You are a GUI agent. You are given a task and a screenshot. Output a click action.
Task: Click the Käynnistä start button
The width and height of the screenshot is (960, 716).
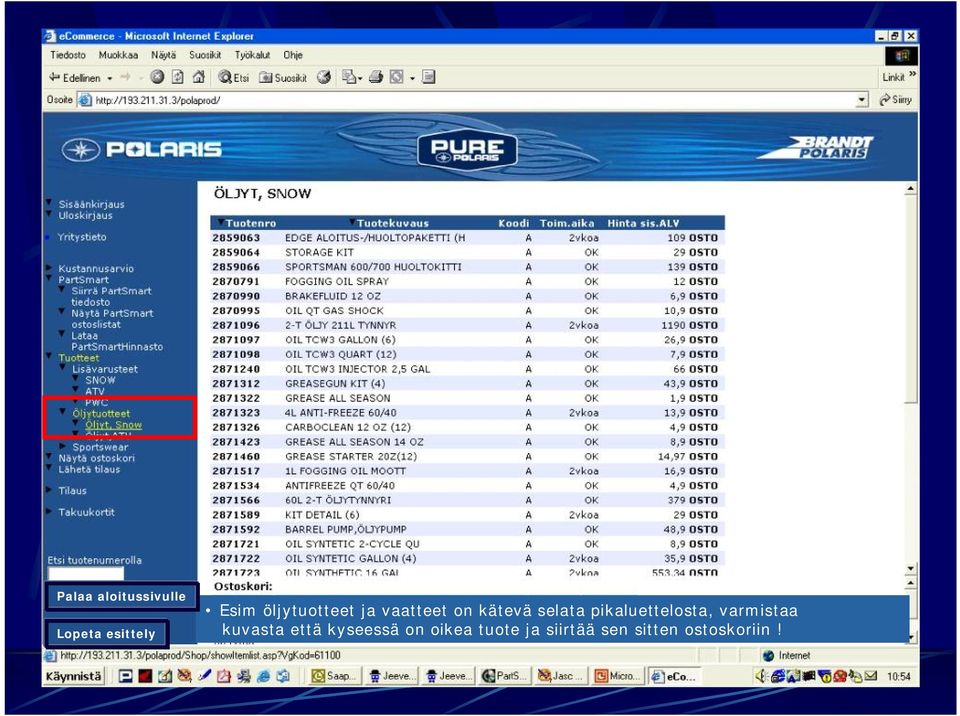[73, 676]
